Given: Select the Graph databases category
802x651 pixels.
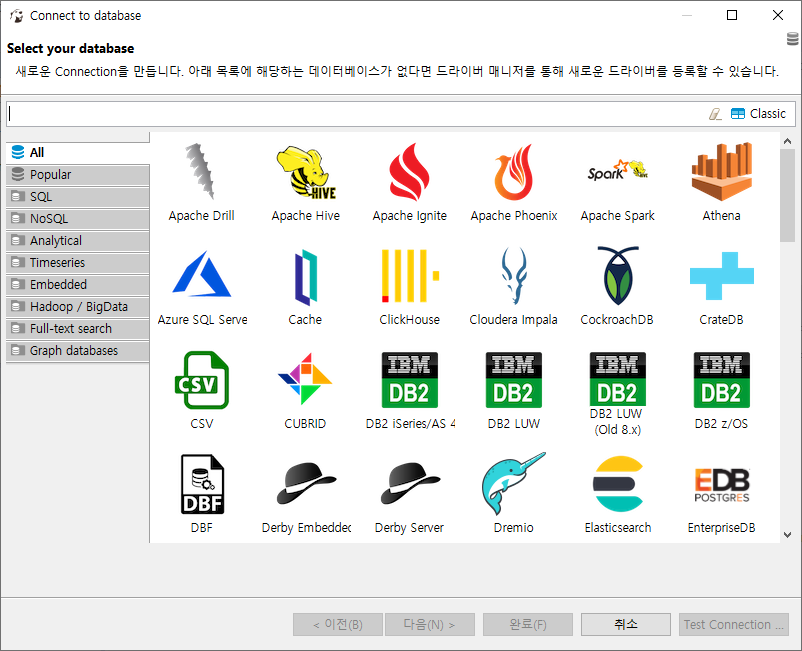Looking at the screenshot, I should pos(78,350).
